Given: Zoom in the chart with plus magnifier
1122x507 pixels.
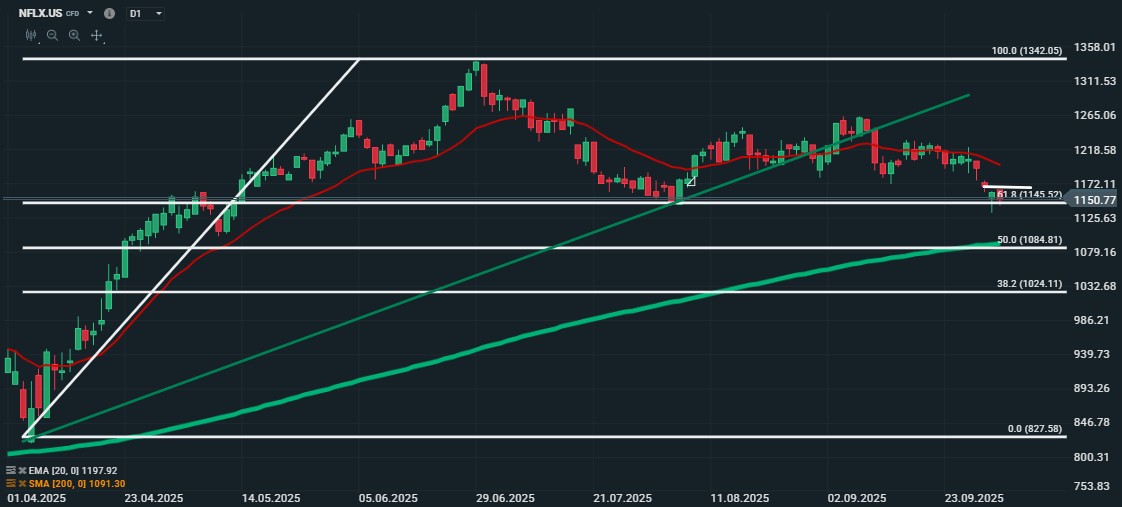Looking at the screenshot, I should [74, 35].
